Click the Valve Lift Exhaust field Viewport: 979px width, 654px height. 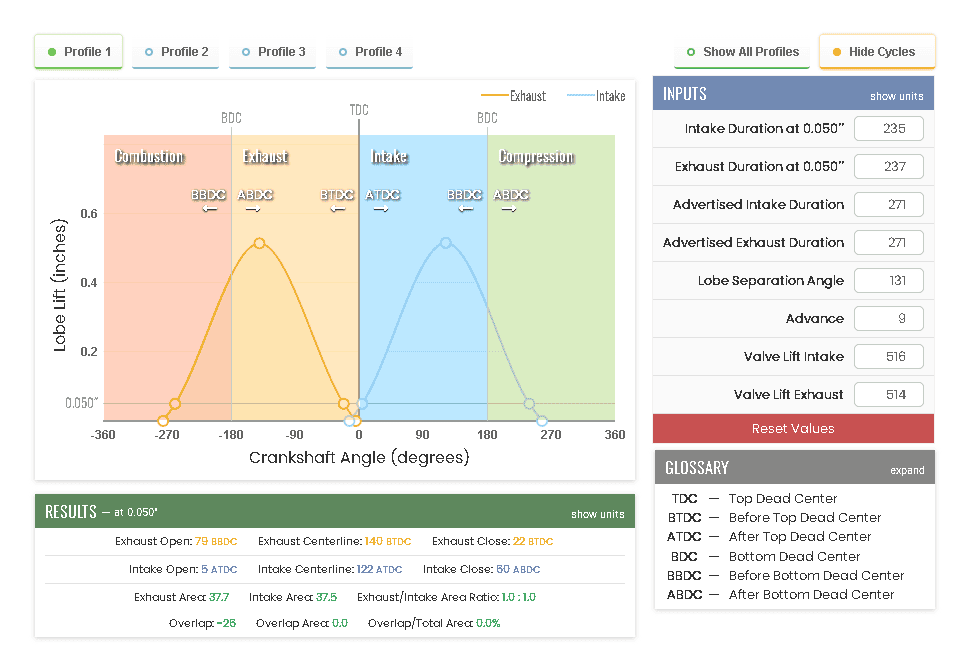(888, 395)
